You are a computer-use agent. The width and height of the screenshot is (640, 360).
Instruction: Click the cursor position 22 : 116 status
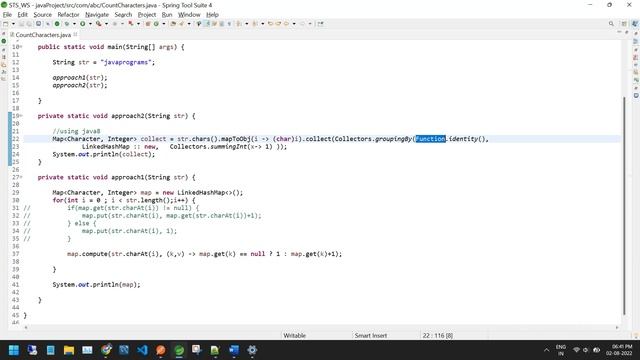(438, 336)
